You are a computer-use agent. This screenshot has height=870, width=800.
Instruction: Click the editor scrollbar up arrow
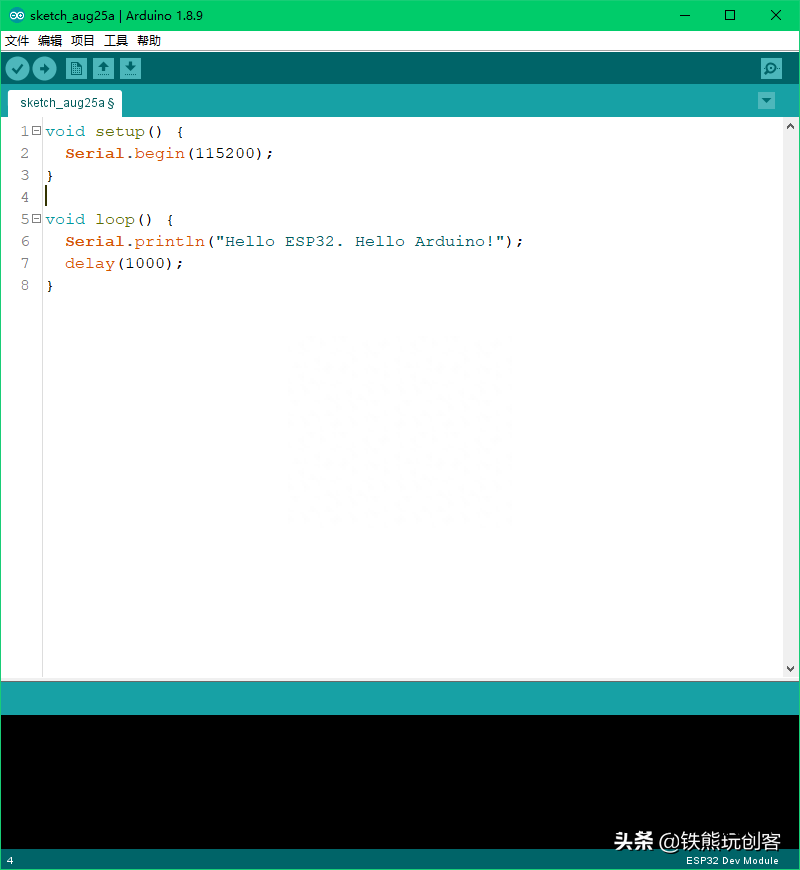pos(791,127)
